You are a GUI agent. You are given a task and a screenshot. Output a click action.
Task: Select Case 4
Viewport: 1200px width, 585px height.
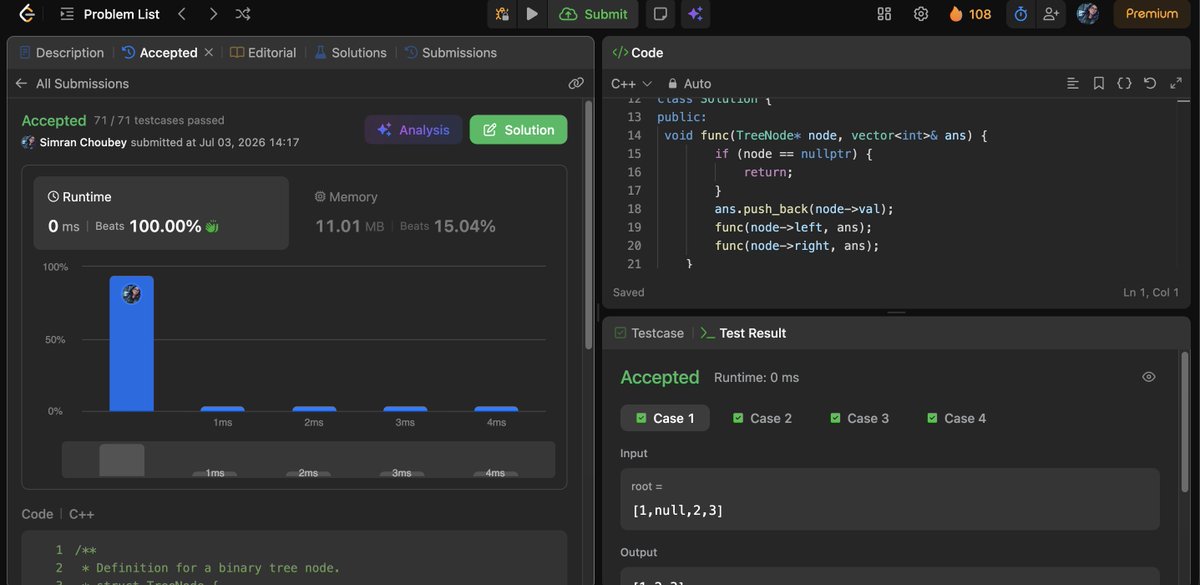pos(956,418)
